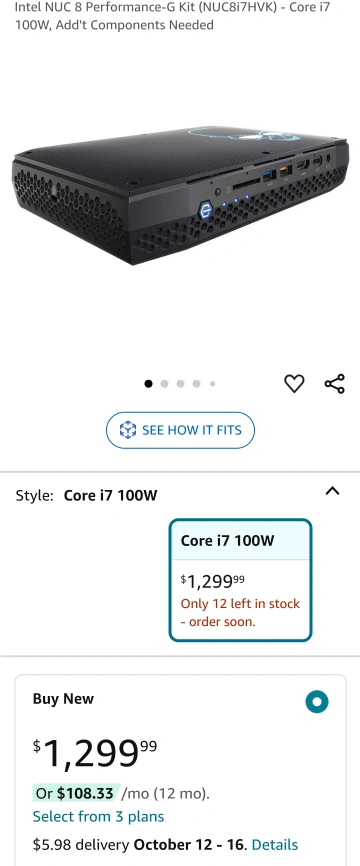
Task: Tap the Intel NUC 8 product title
Action: 172,16
